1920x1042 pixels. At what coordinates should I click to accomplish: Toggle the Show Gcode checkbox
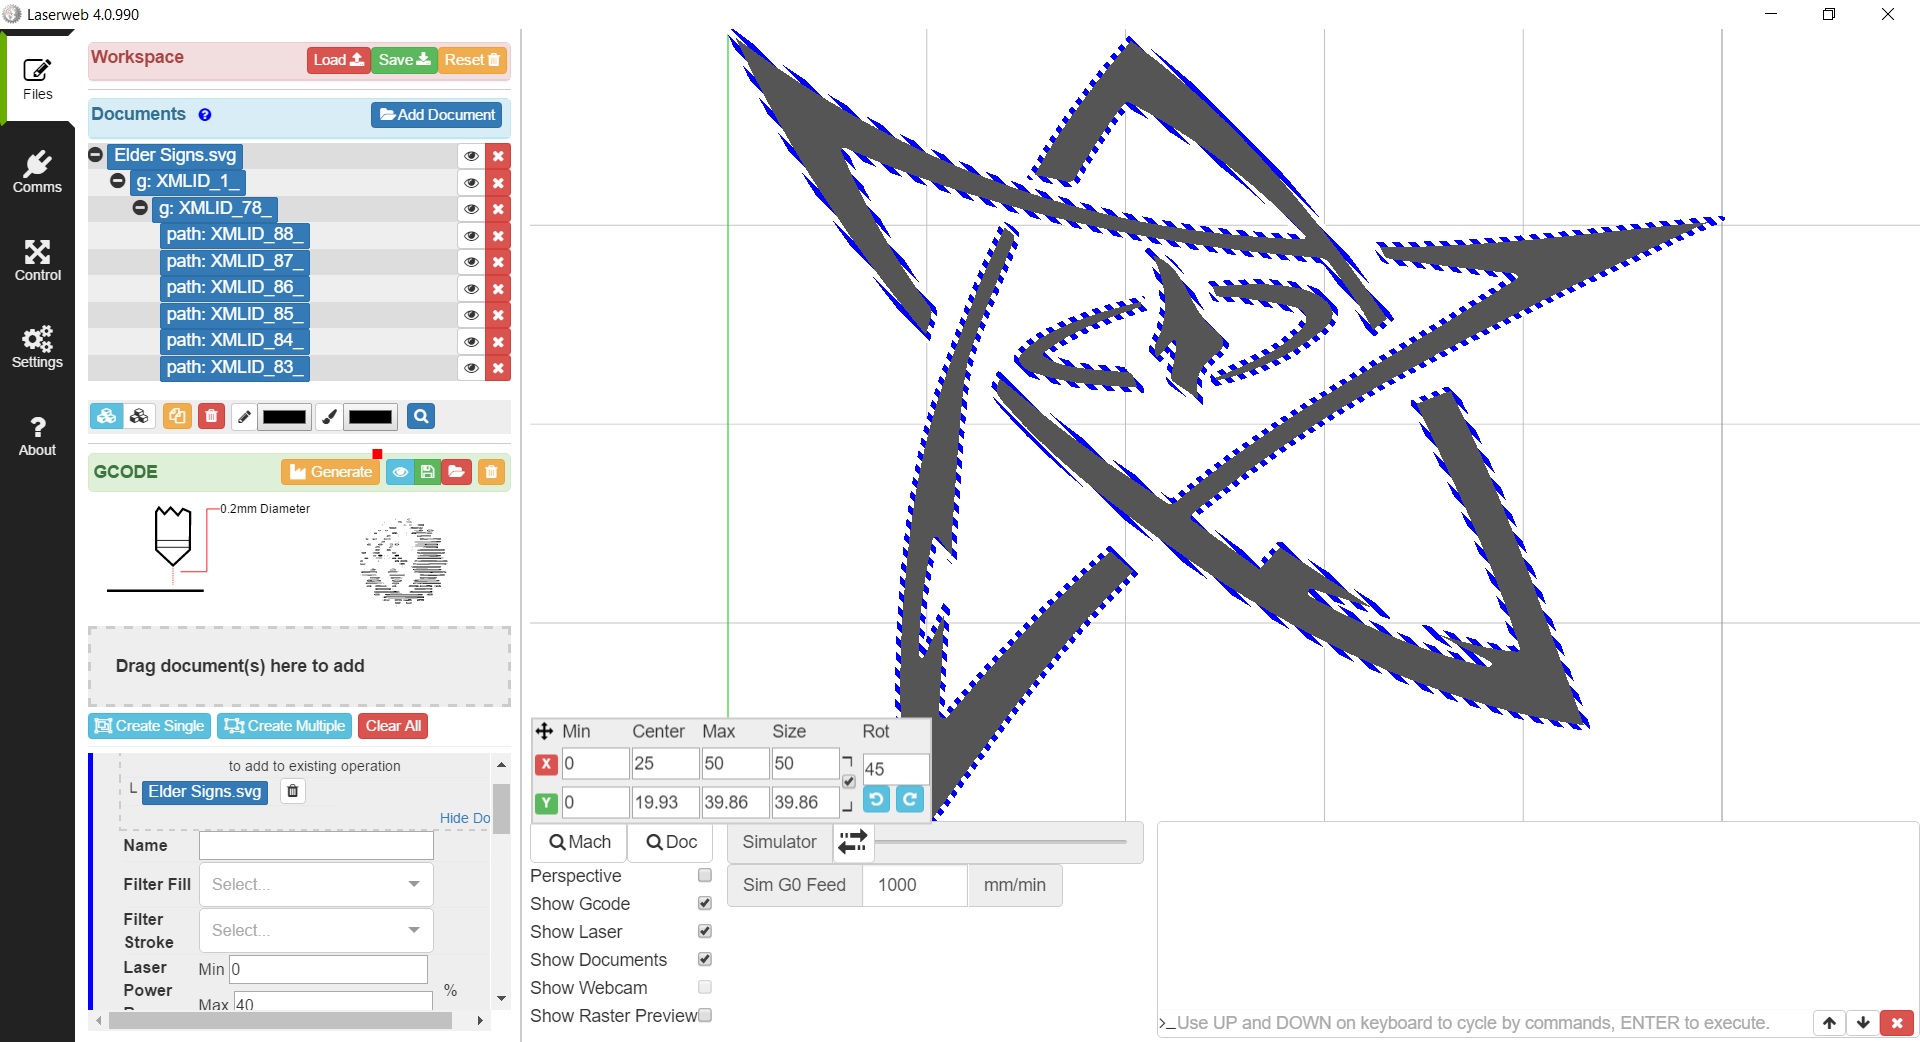point(705,904)
